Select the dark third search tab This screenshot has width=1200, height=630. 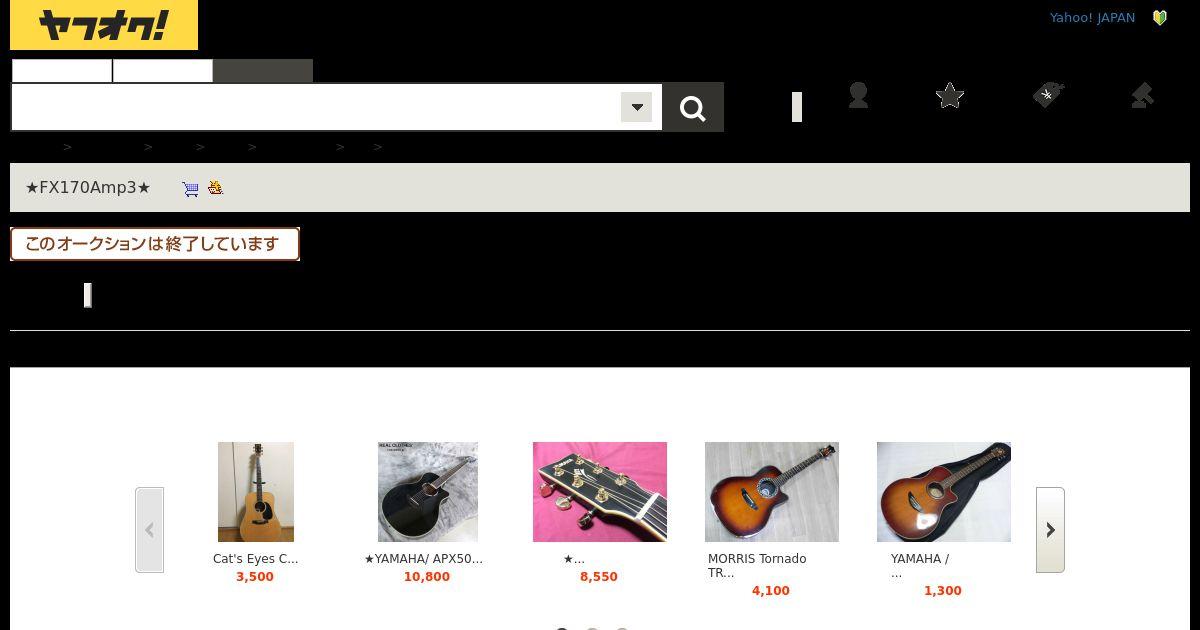click(x=263, y=71)
